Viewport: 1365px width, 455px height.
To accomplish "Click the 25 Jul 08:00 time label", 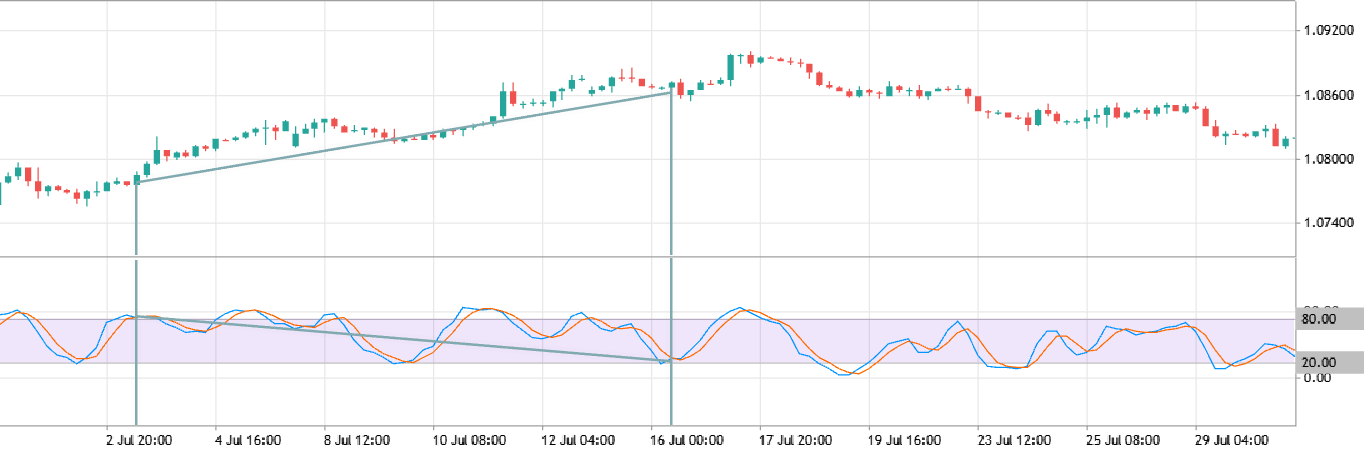I will tap(1121, 440).
